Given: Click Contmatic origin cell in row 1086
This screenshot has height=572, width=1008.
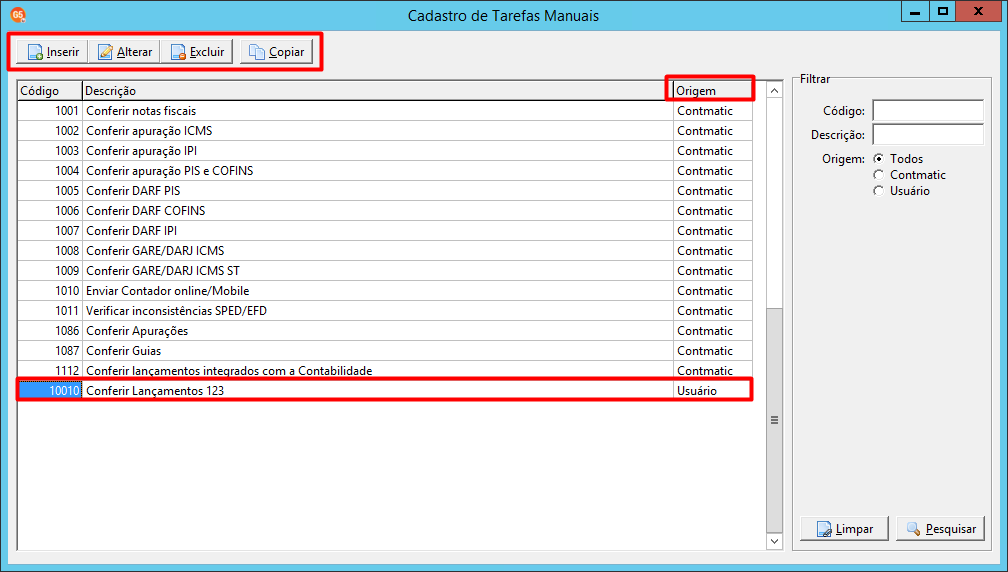Looking at the screenshot, I should (713, 330).
